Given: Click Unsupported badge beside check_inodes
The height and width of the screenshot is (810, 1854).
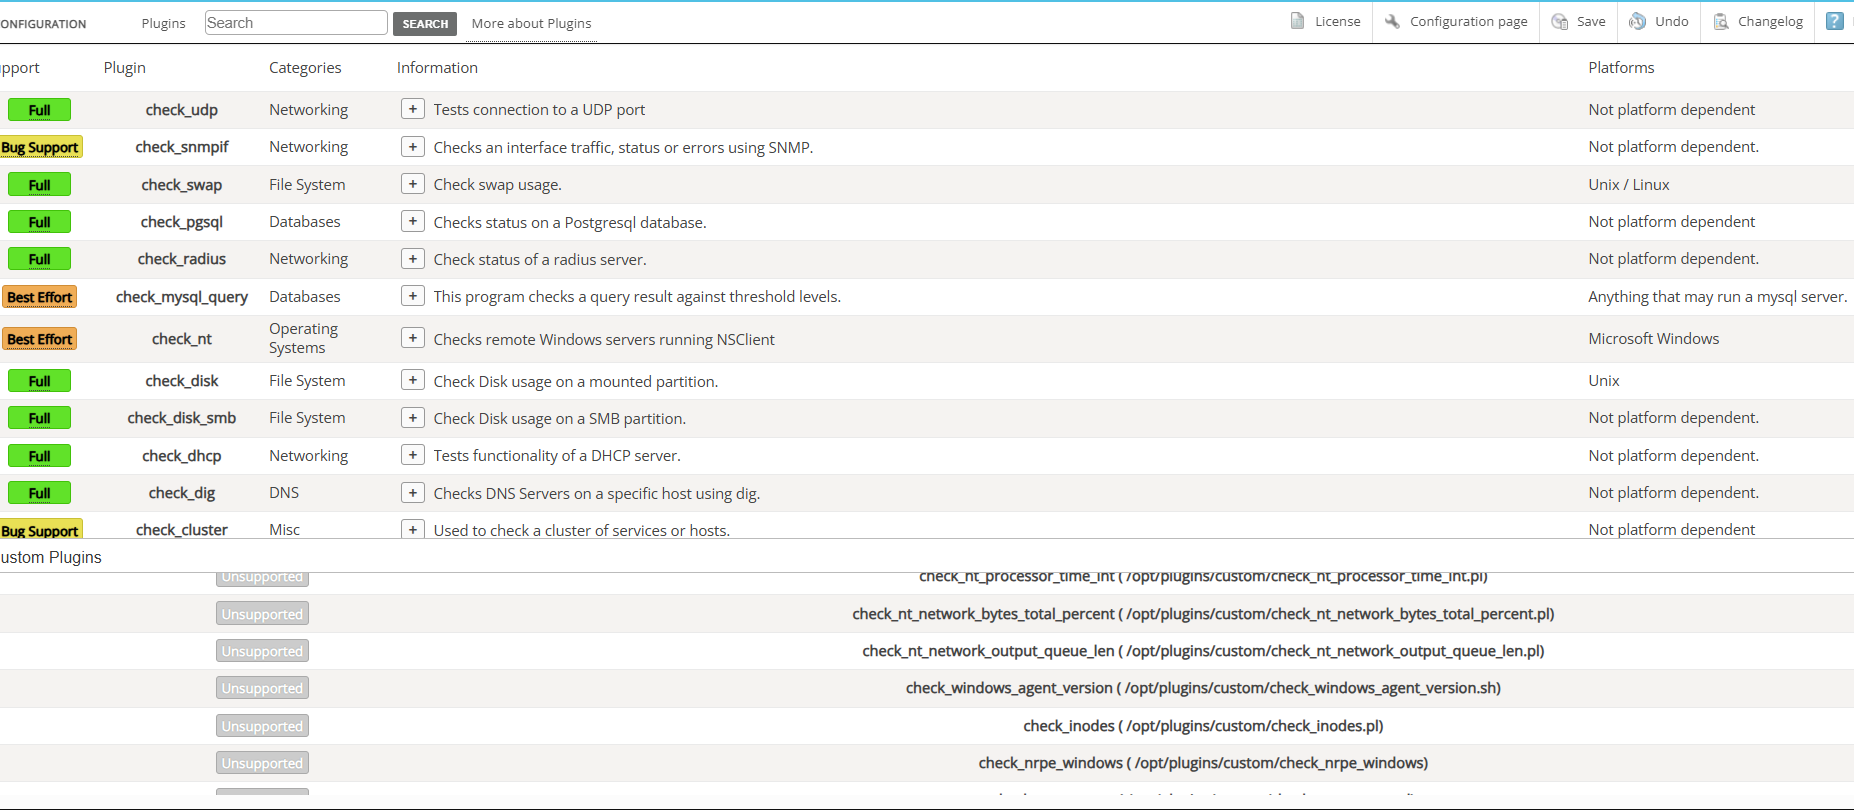Looking at the screenshot, I should click(262, 726).
